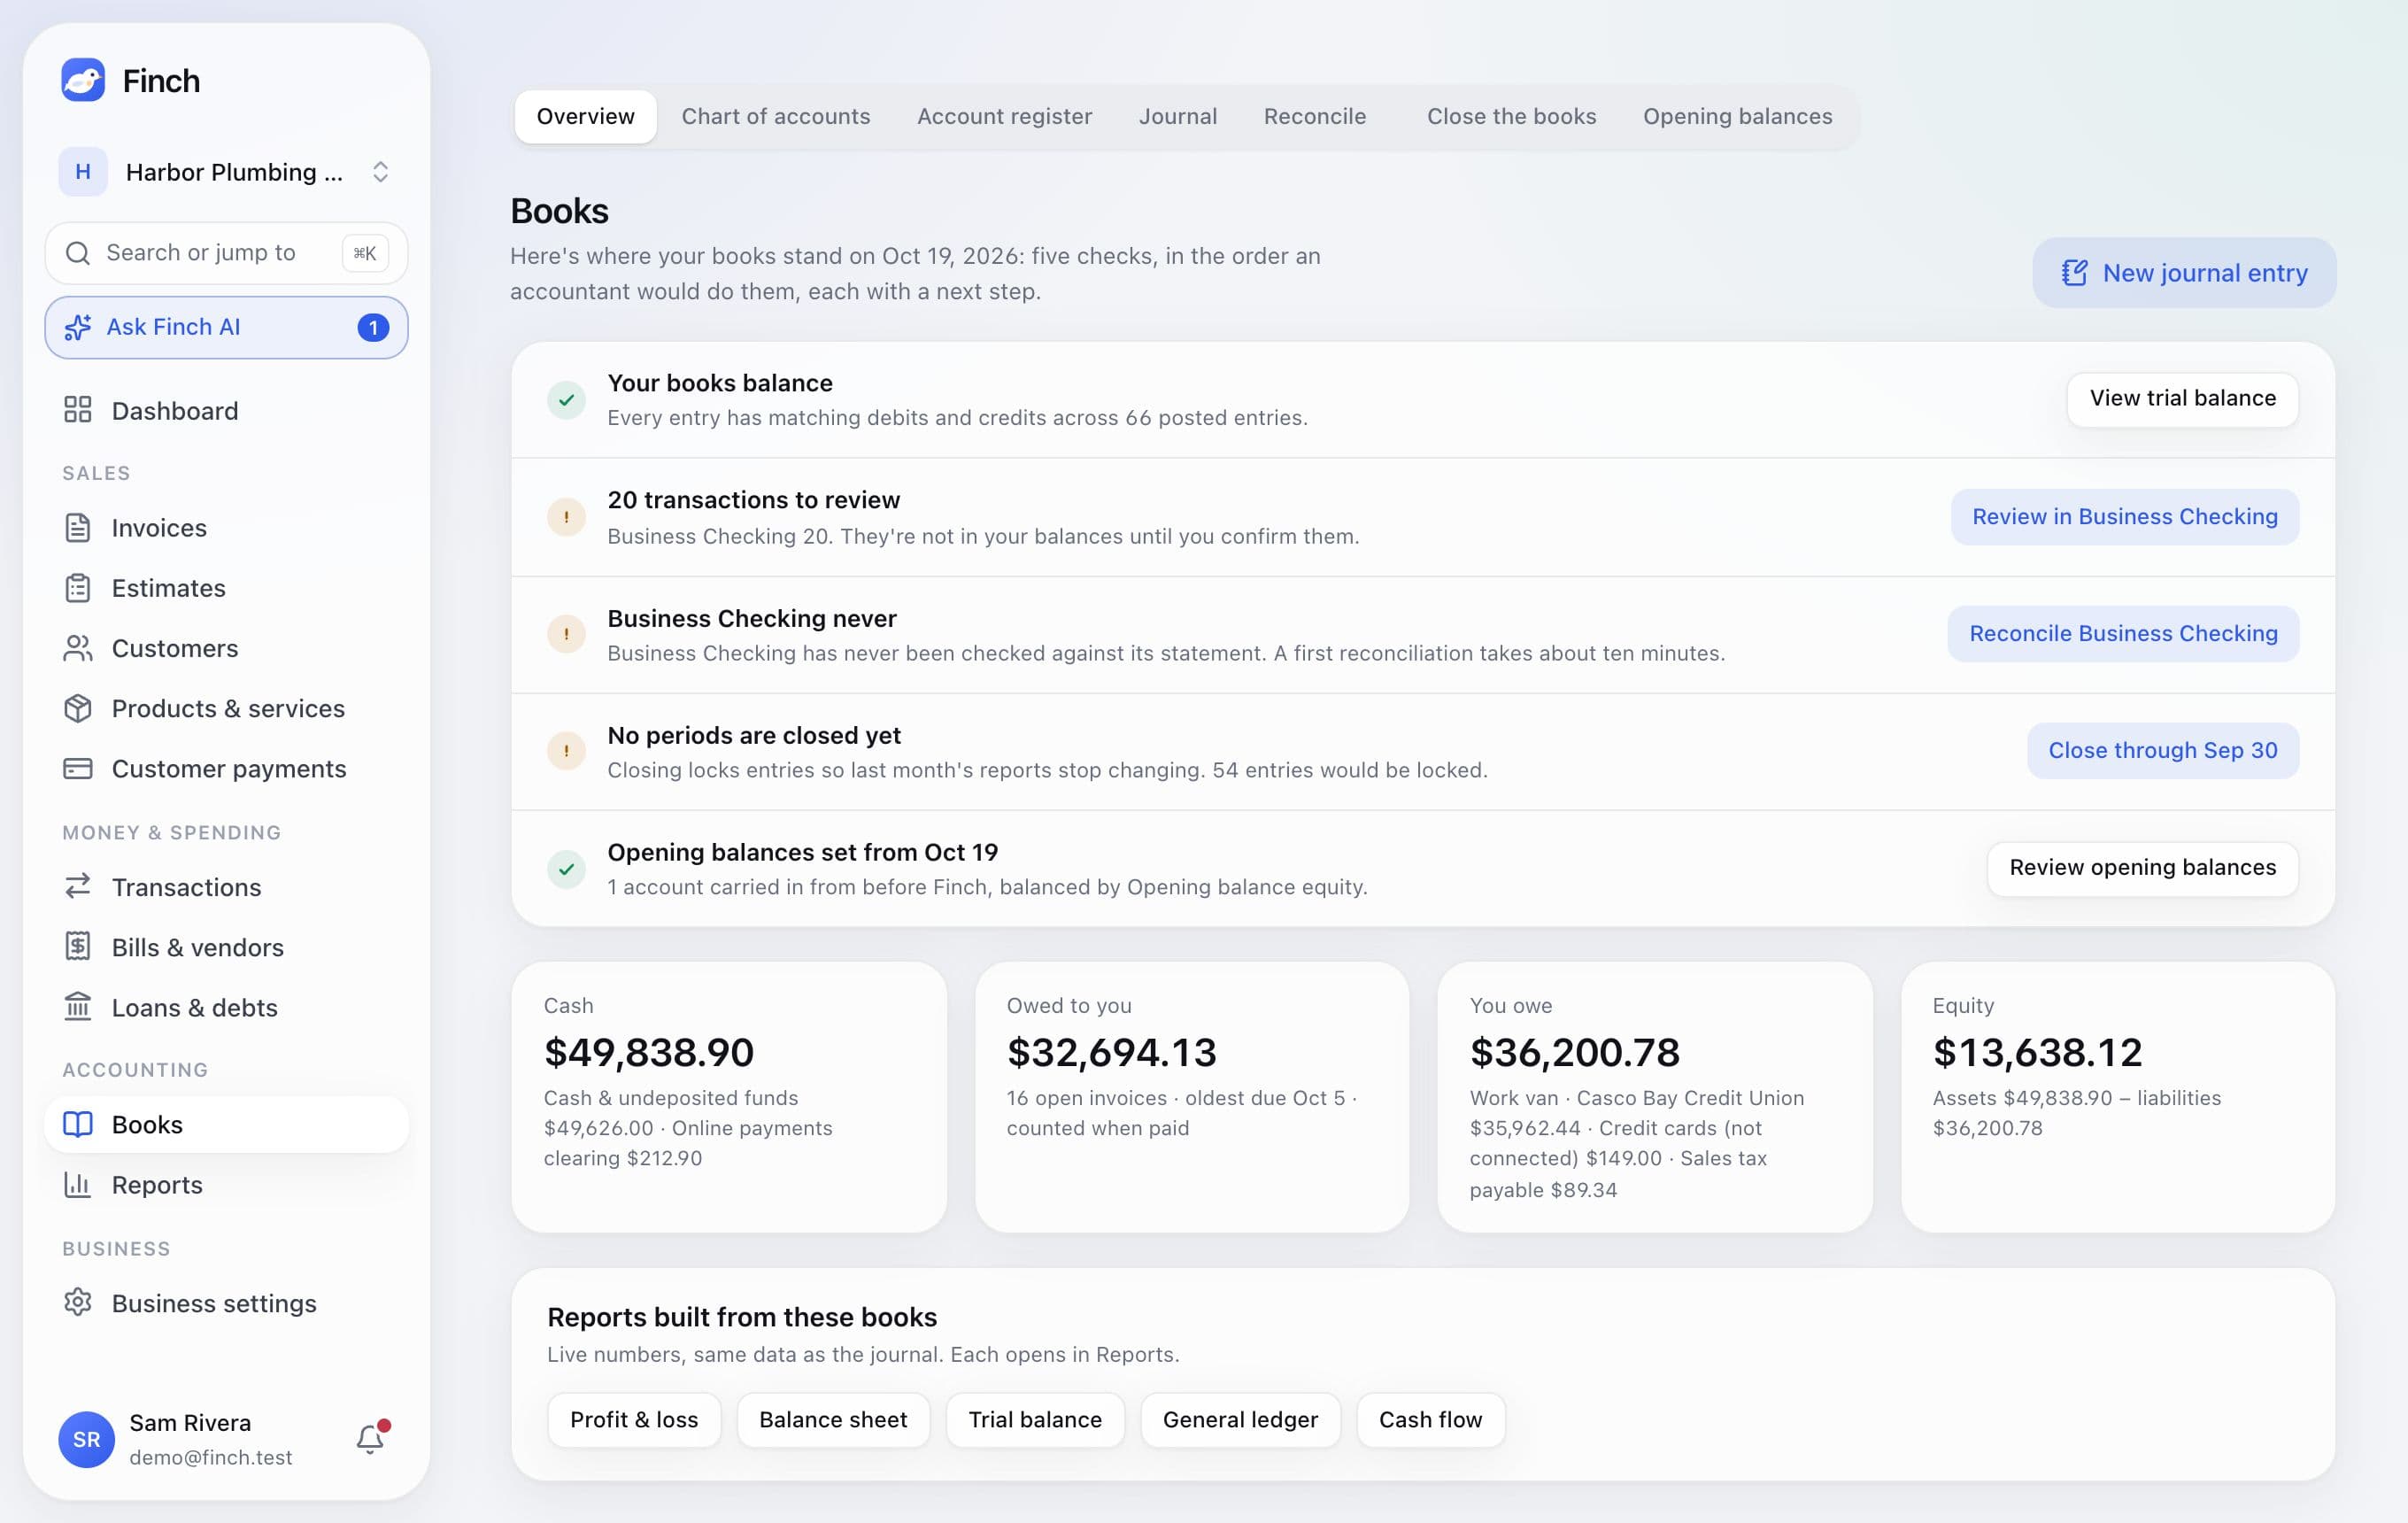2408x1523 pixels.
Task: Open the notifications bell
Action: (x=371, y=1438)
